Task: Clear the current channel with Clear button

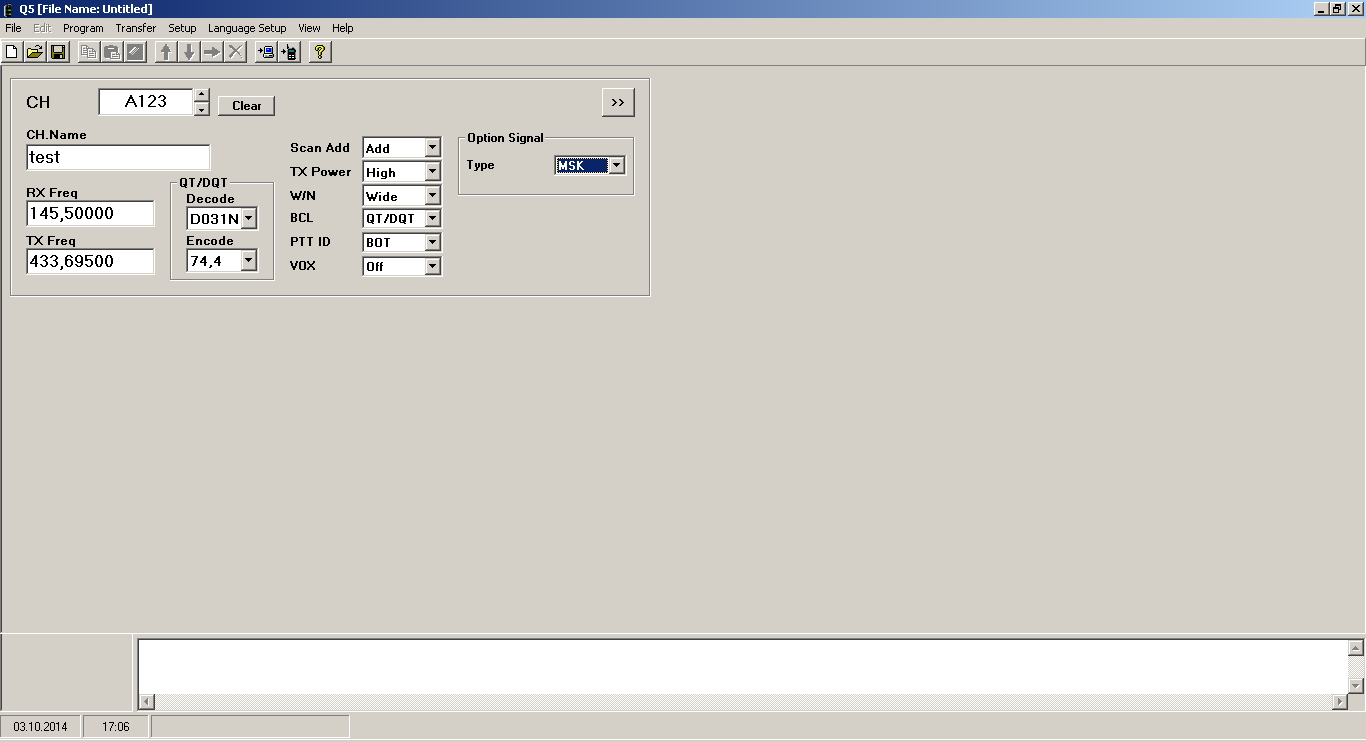Action: (246, 105)
